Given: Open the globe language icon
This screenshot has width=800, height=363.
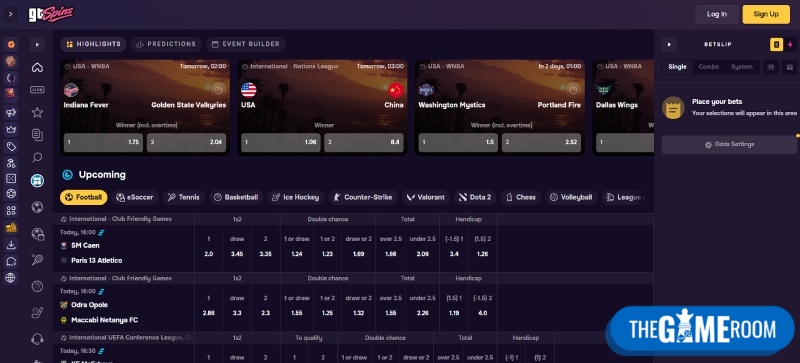Looking at the screenshot, I should (11, 278).
